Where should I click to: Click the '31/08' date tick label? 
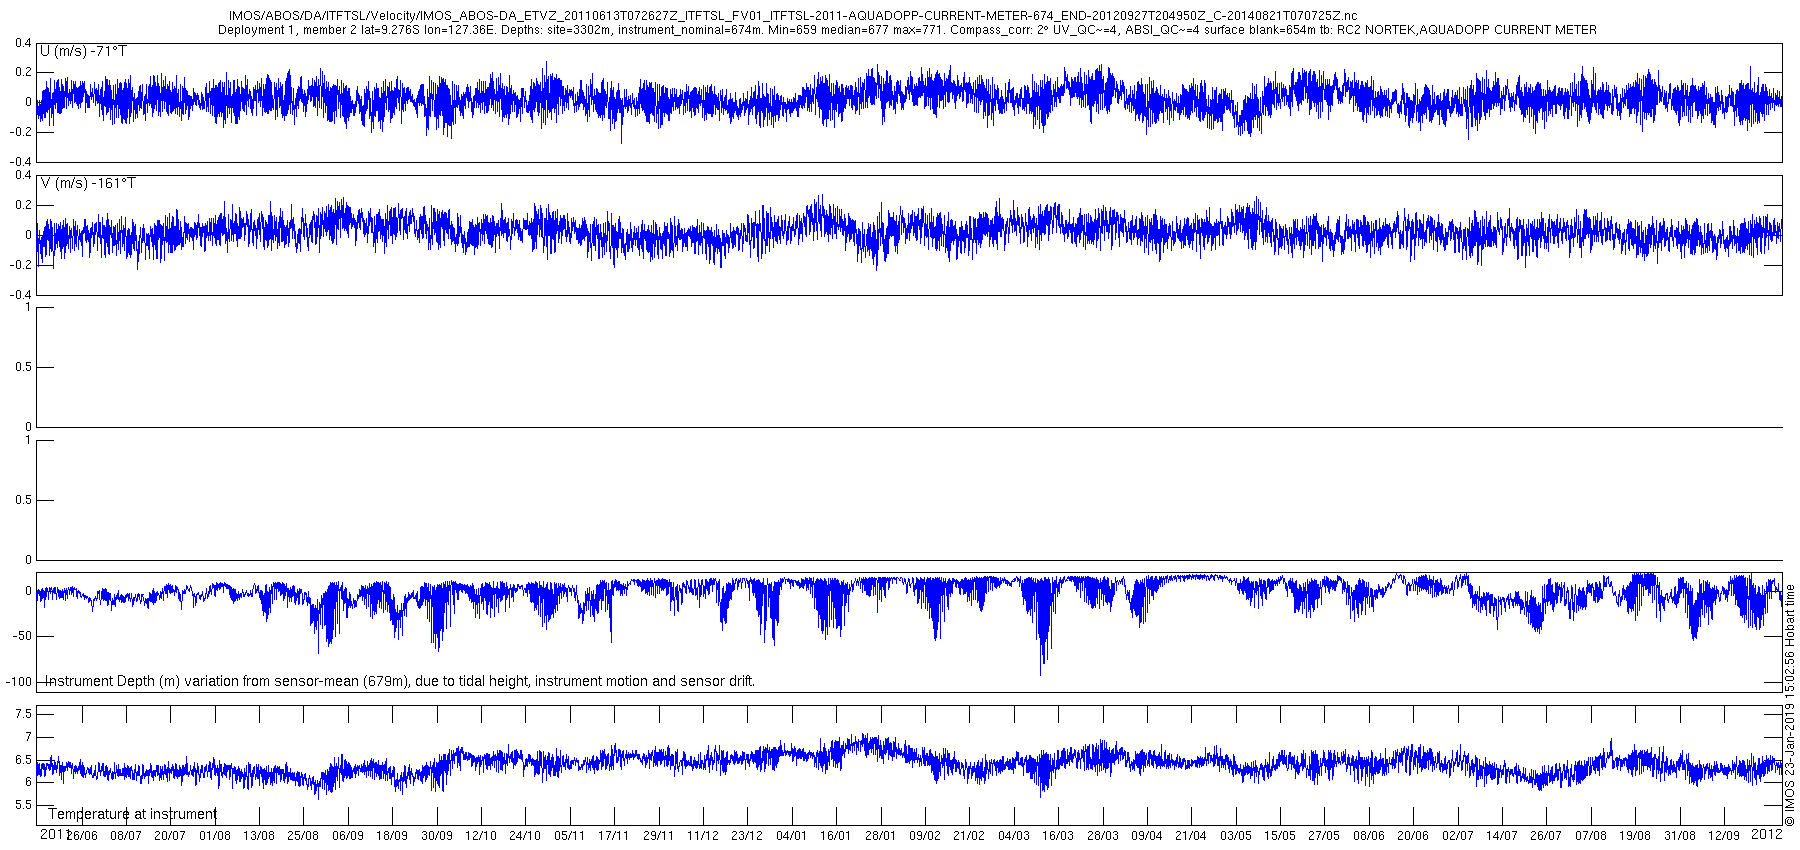[x=1679, y=836]
